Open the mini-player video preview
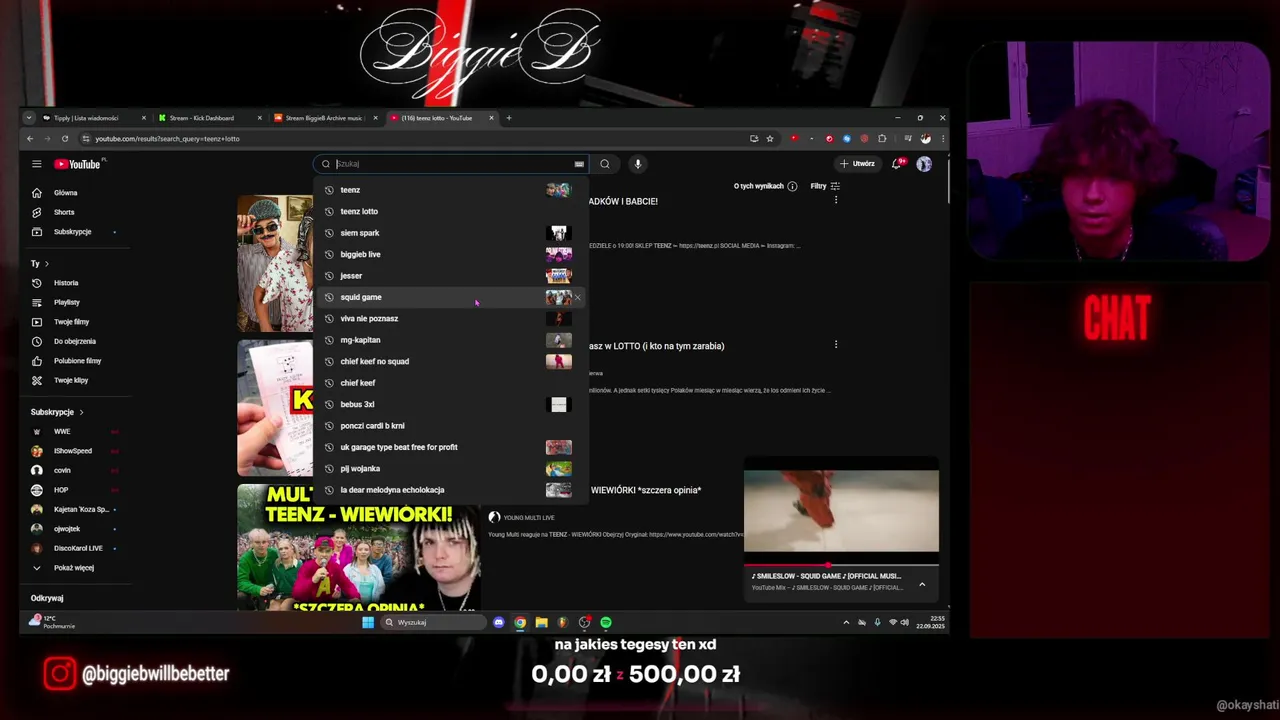This screenshot has height=720, width=1280. (x=841, y=511)
